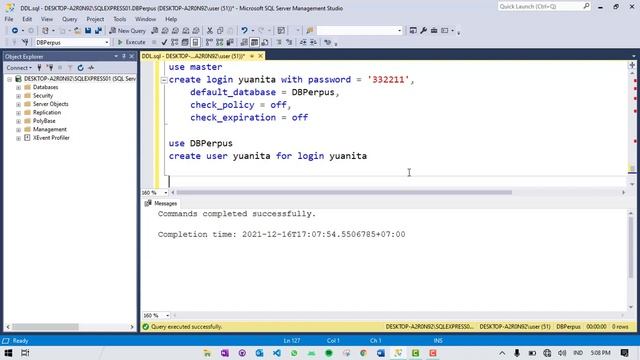
Task: Expand the Databases node
Action: point(18,87)
